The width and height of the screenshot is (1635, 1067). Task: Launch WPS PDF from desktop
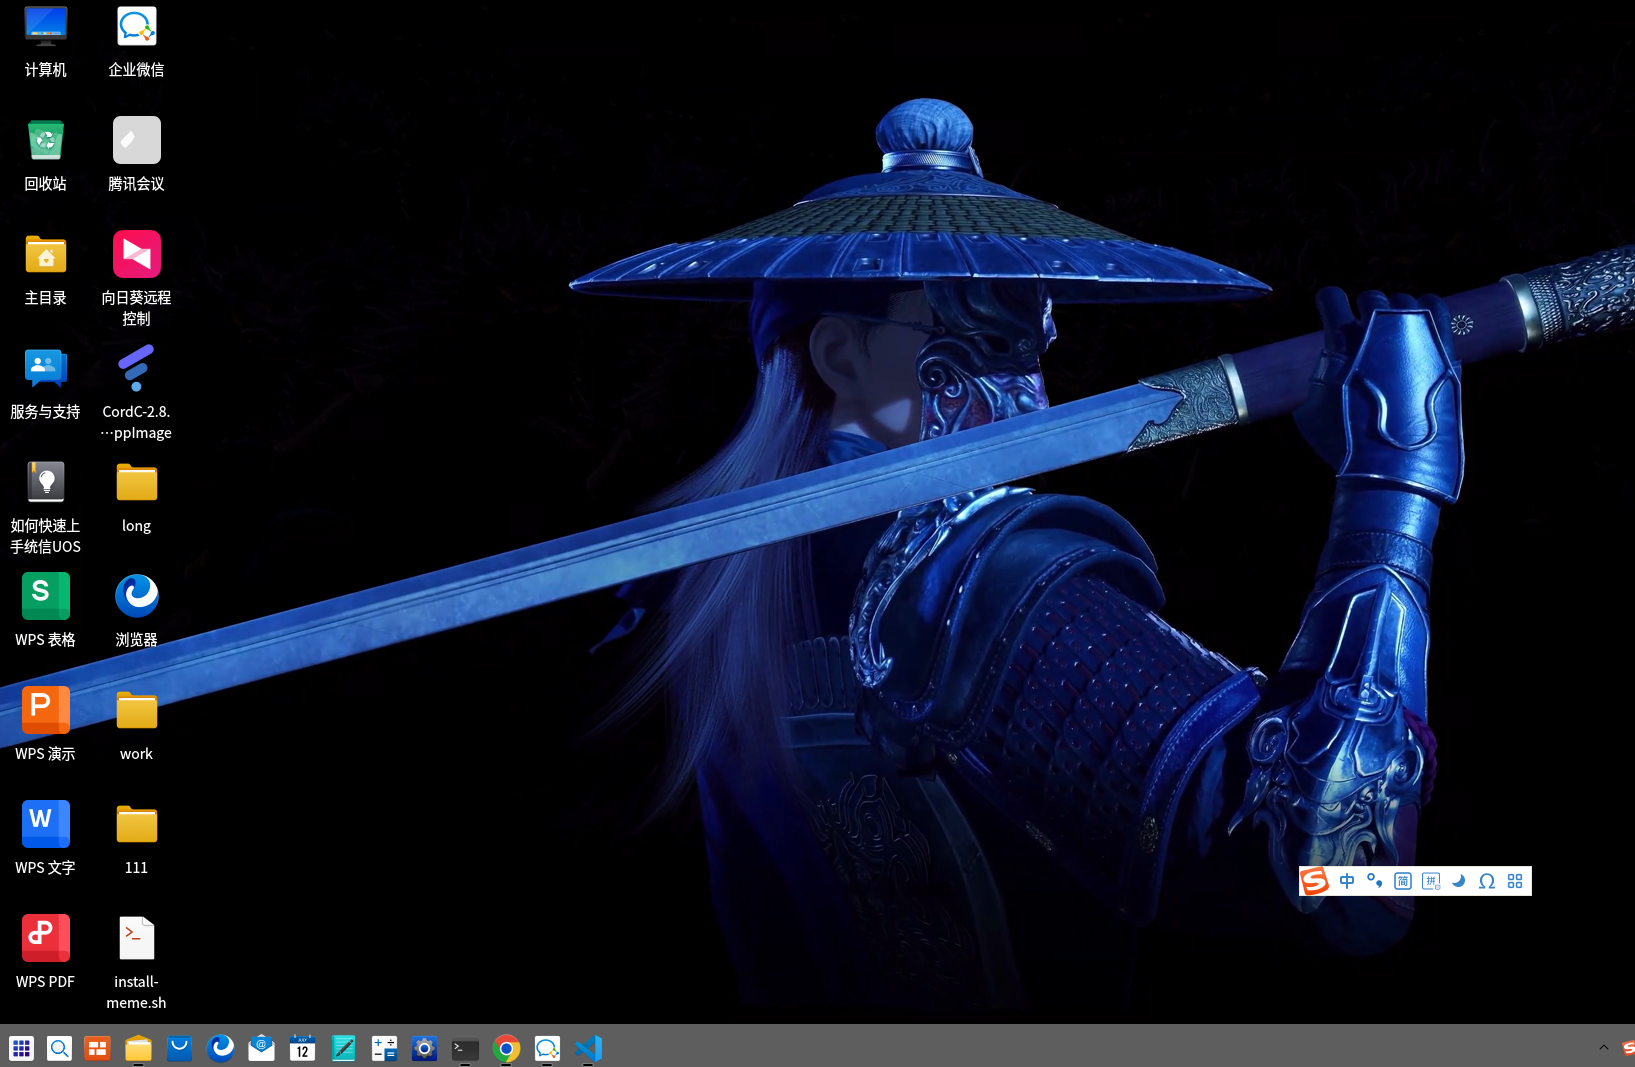[x=45, y=953]
